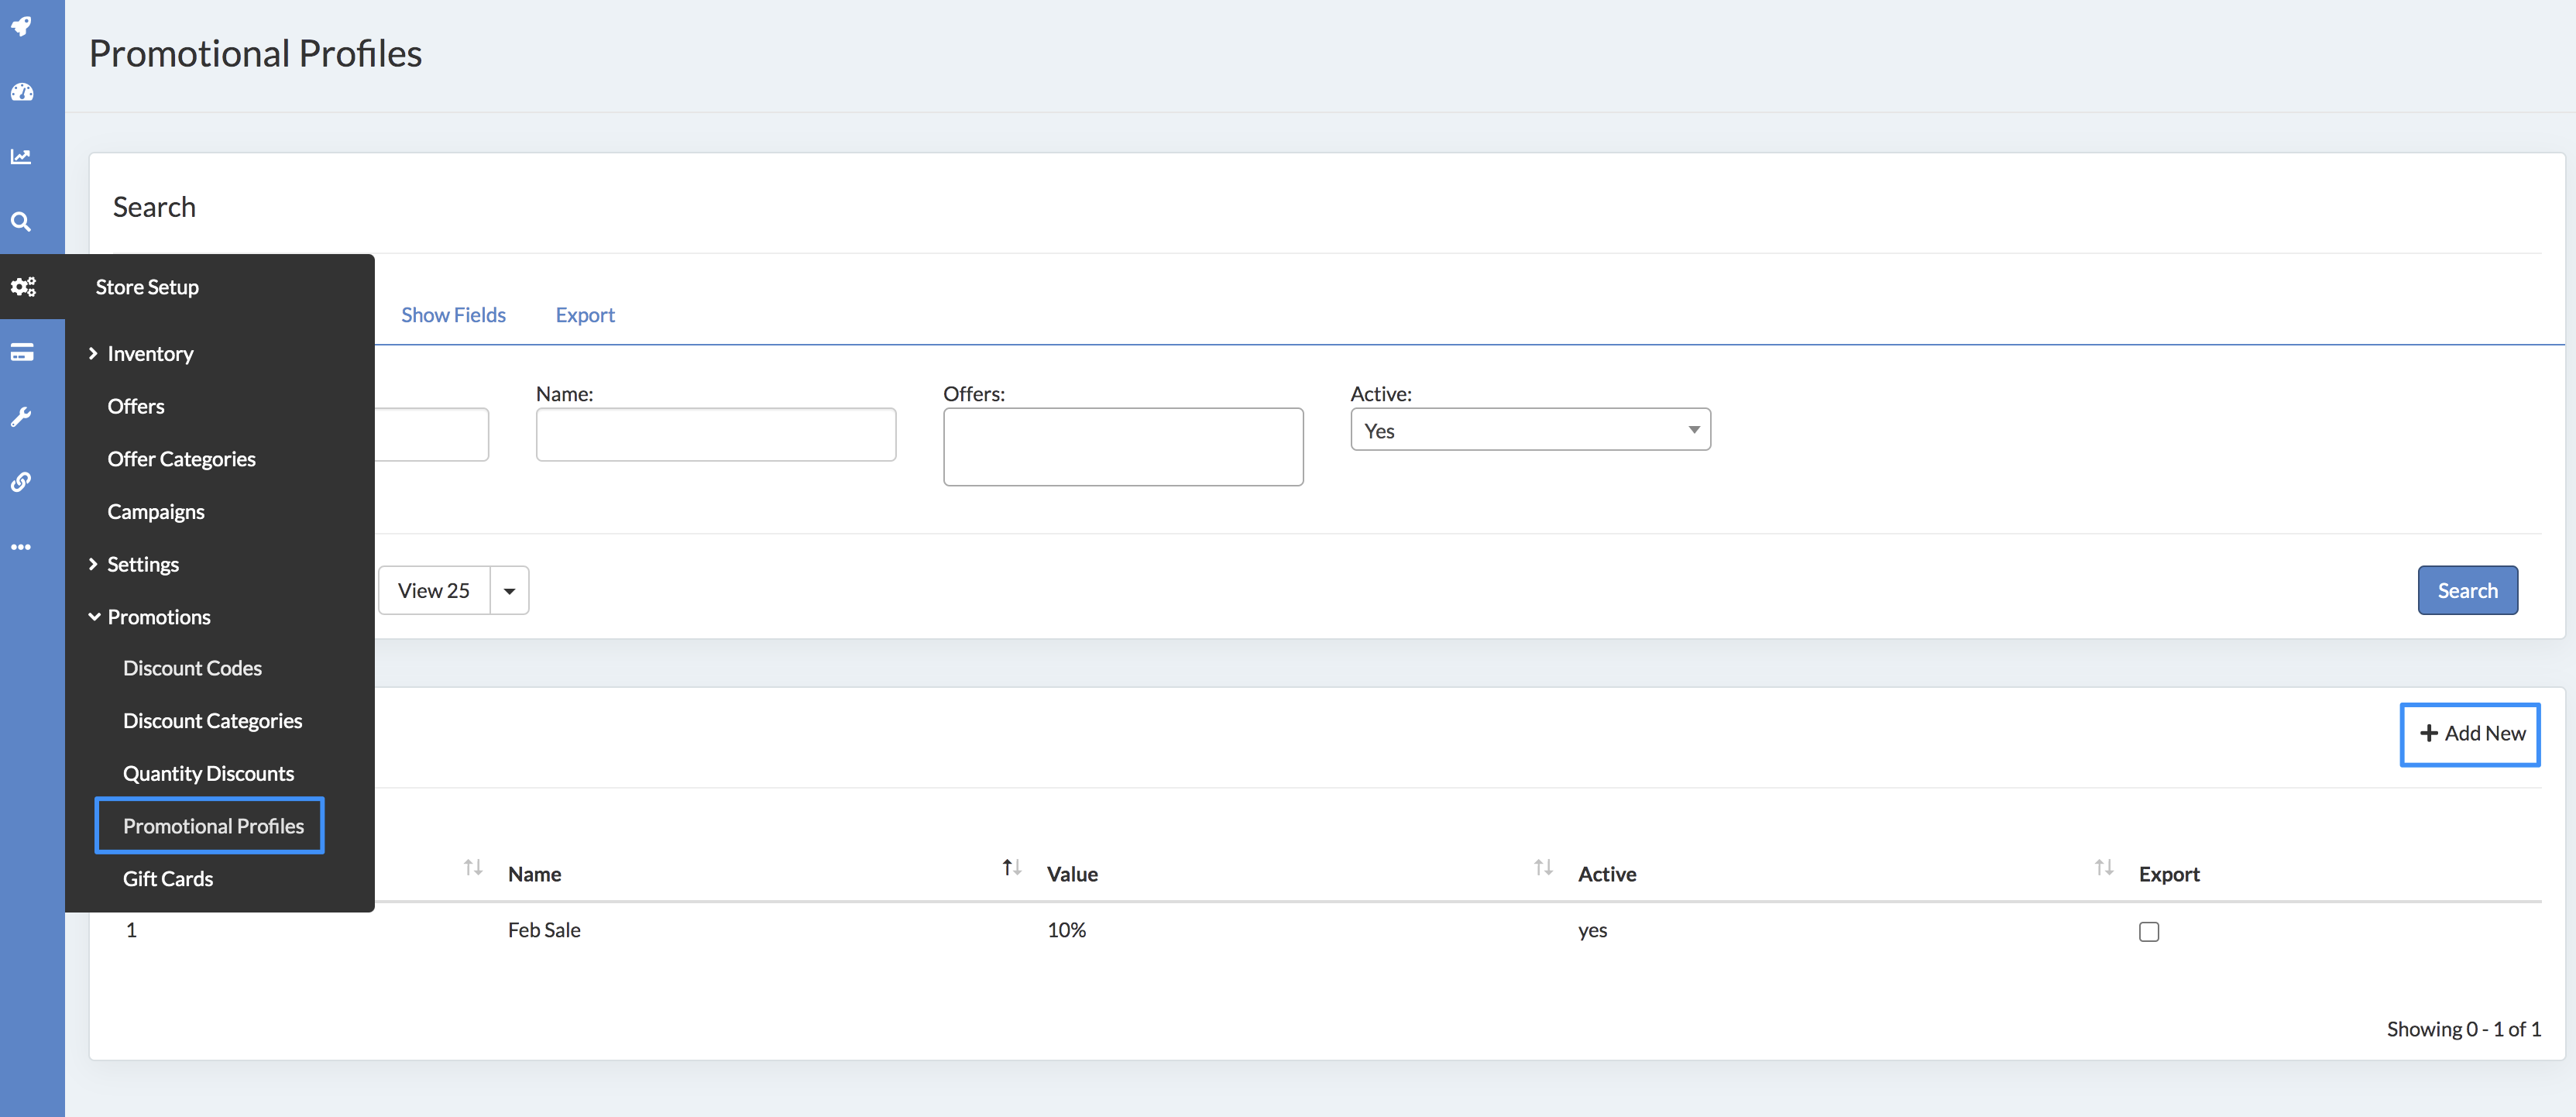Switch to the Show Fields tab
2576x1117 pixels.
click(x=453, y=315)
